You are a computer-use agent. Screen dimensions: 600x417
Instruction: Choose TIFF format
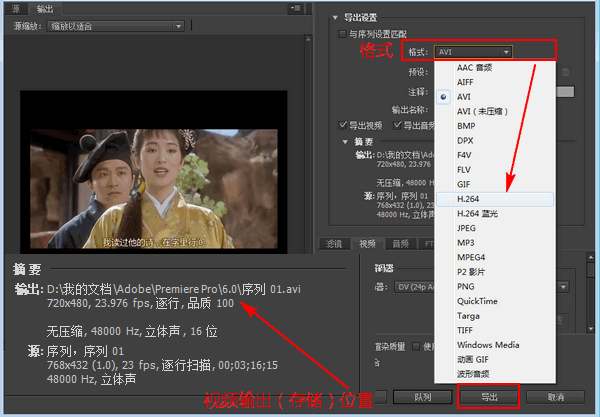[495, 330]
